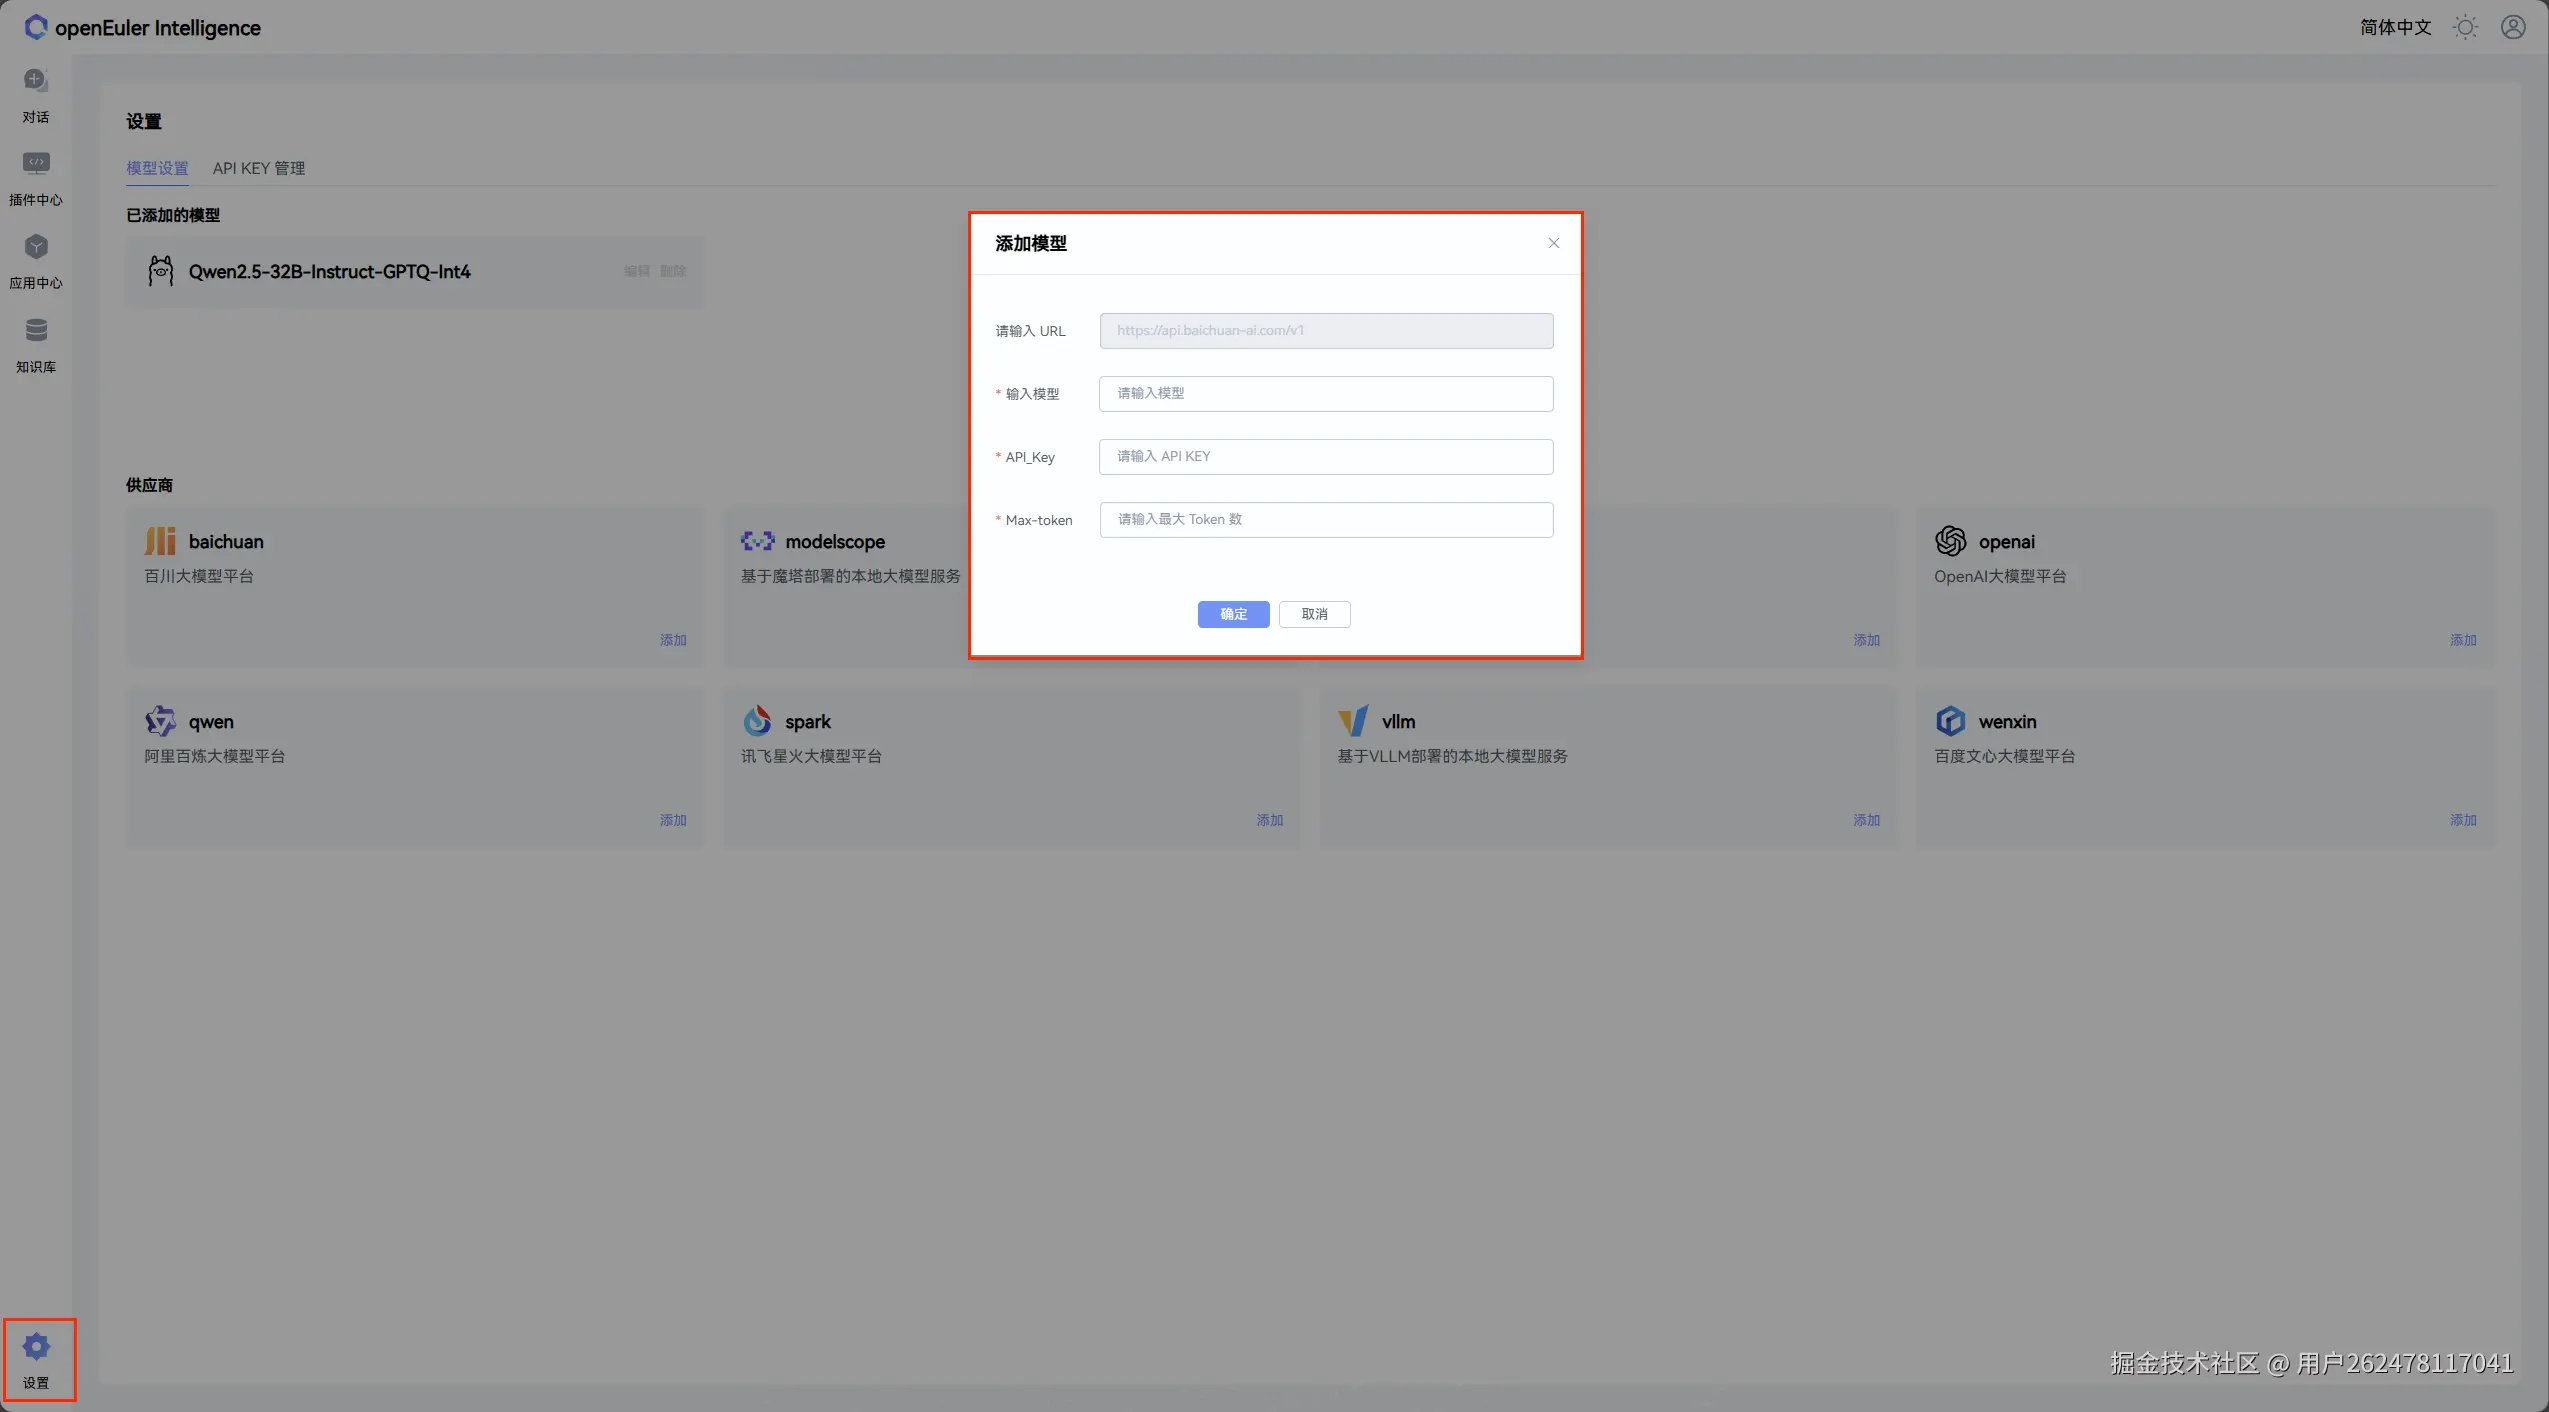Open the 简体中文 language selector
The image size is (2549, 1412).
[2395, 28]
